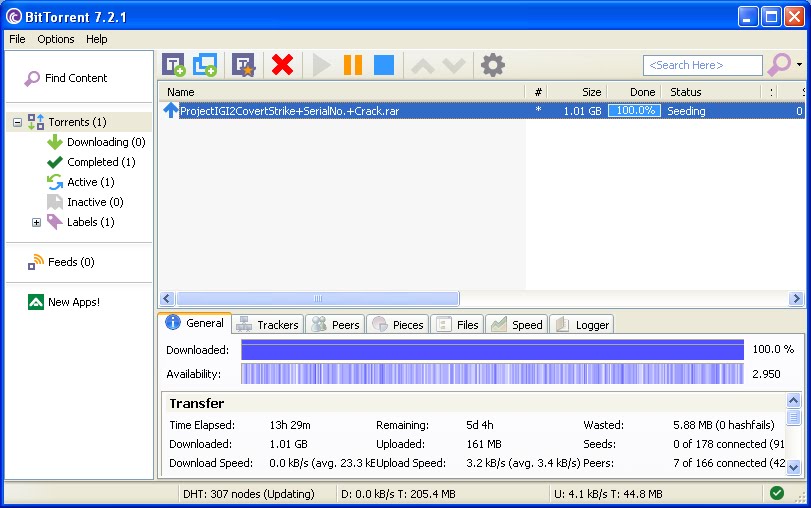Click the green network OK status icon
Screen dimensions: 811x508
(777, 493)
